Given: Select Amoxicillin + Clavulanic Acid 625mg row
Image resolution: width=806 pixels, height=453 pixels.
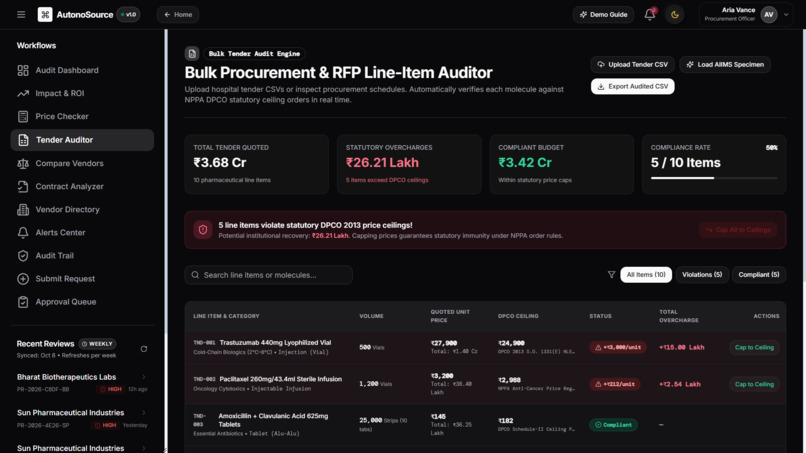Looking at the screenshot, I should (485, 425).
